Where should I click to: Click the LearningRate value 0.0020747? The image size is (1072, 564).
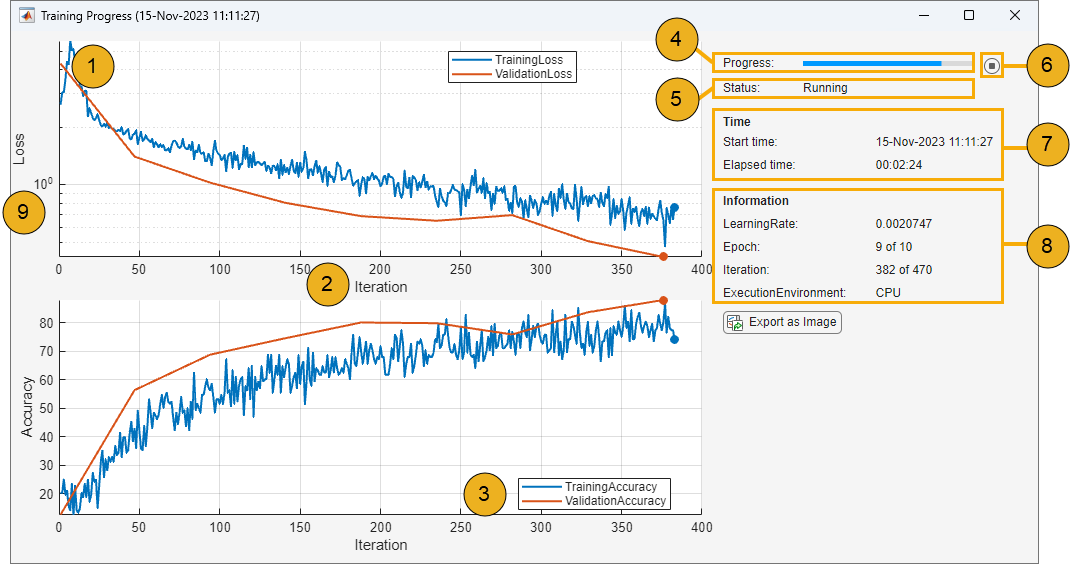click(903, 224)
